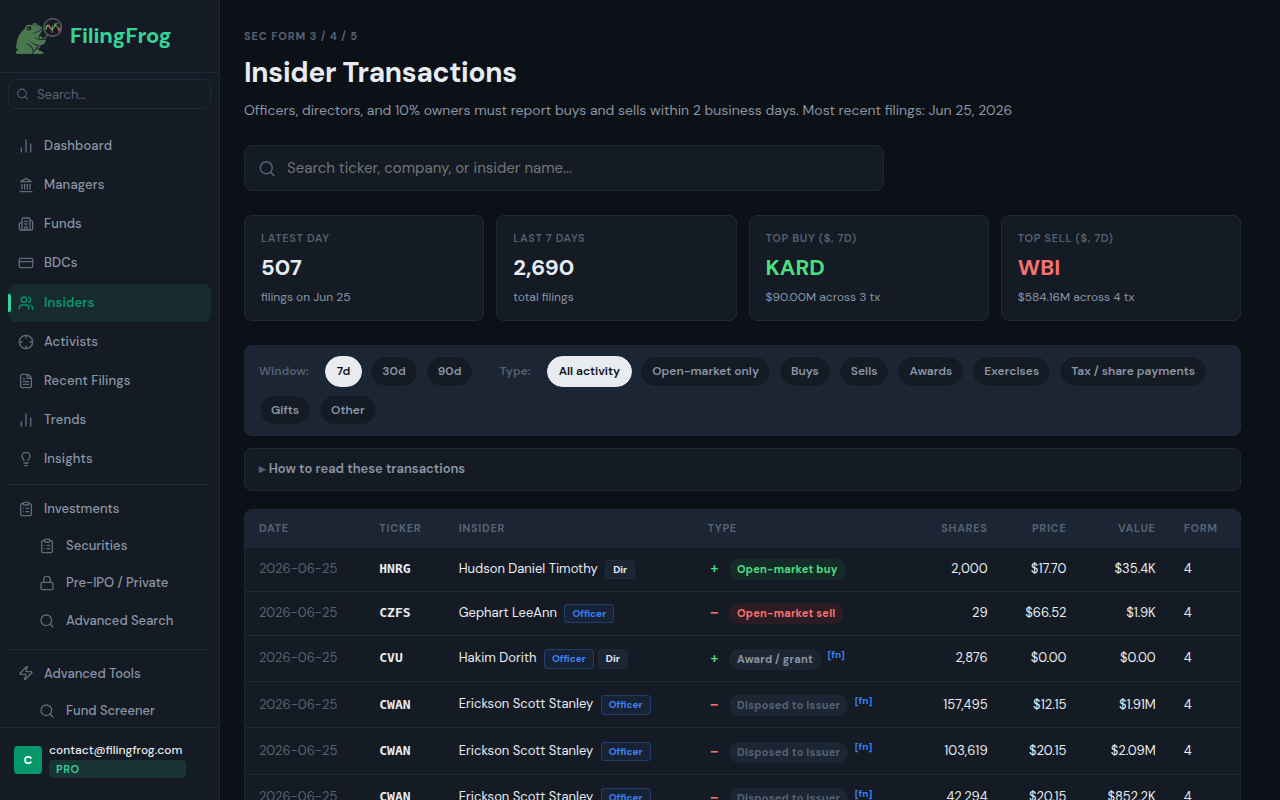Click the DATE column header
1280x800 pixels.
point(273,528)
